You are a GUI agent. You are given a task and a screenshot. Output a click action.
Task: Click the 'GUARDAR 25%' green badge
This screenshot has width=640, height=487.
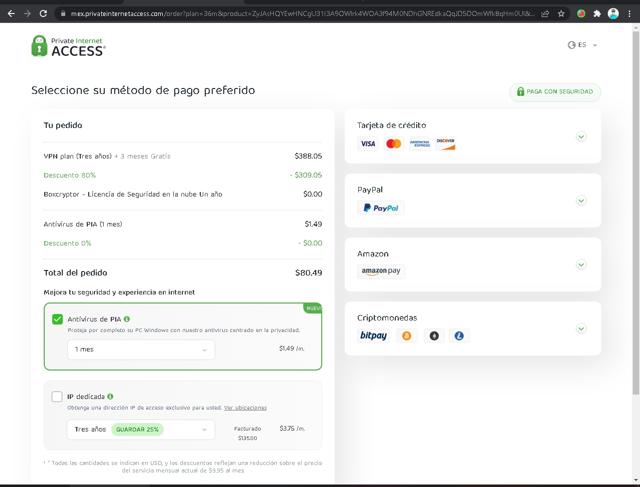[137, 429]
